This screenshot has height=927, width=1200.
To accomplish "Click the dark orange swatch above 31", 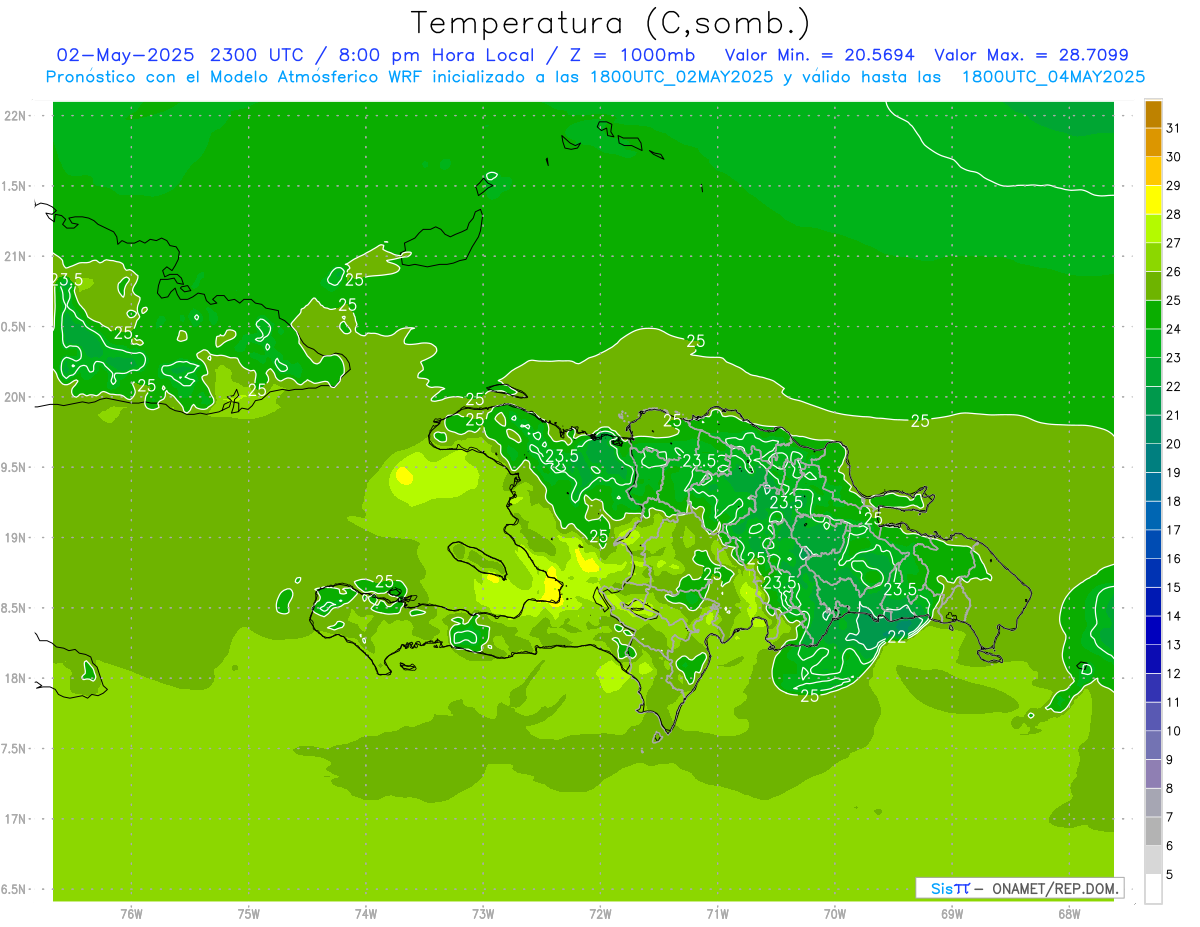I will click(1153, 114).
